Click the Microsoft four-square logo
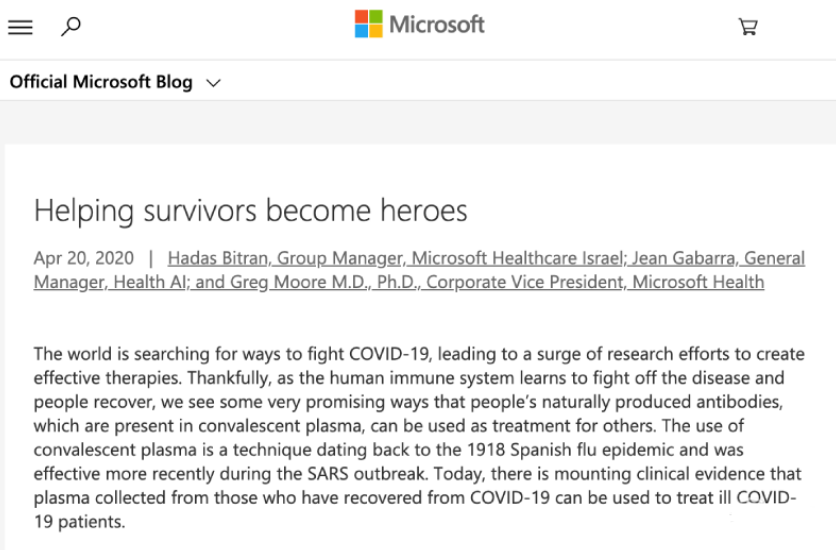Viewport: 836px width, 550px height. tap(368, 24)
